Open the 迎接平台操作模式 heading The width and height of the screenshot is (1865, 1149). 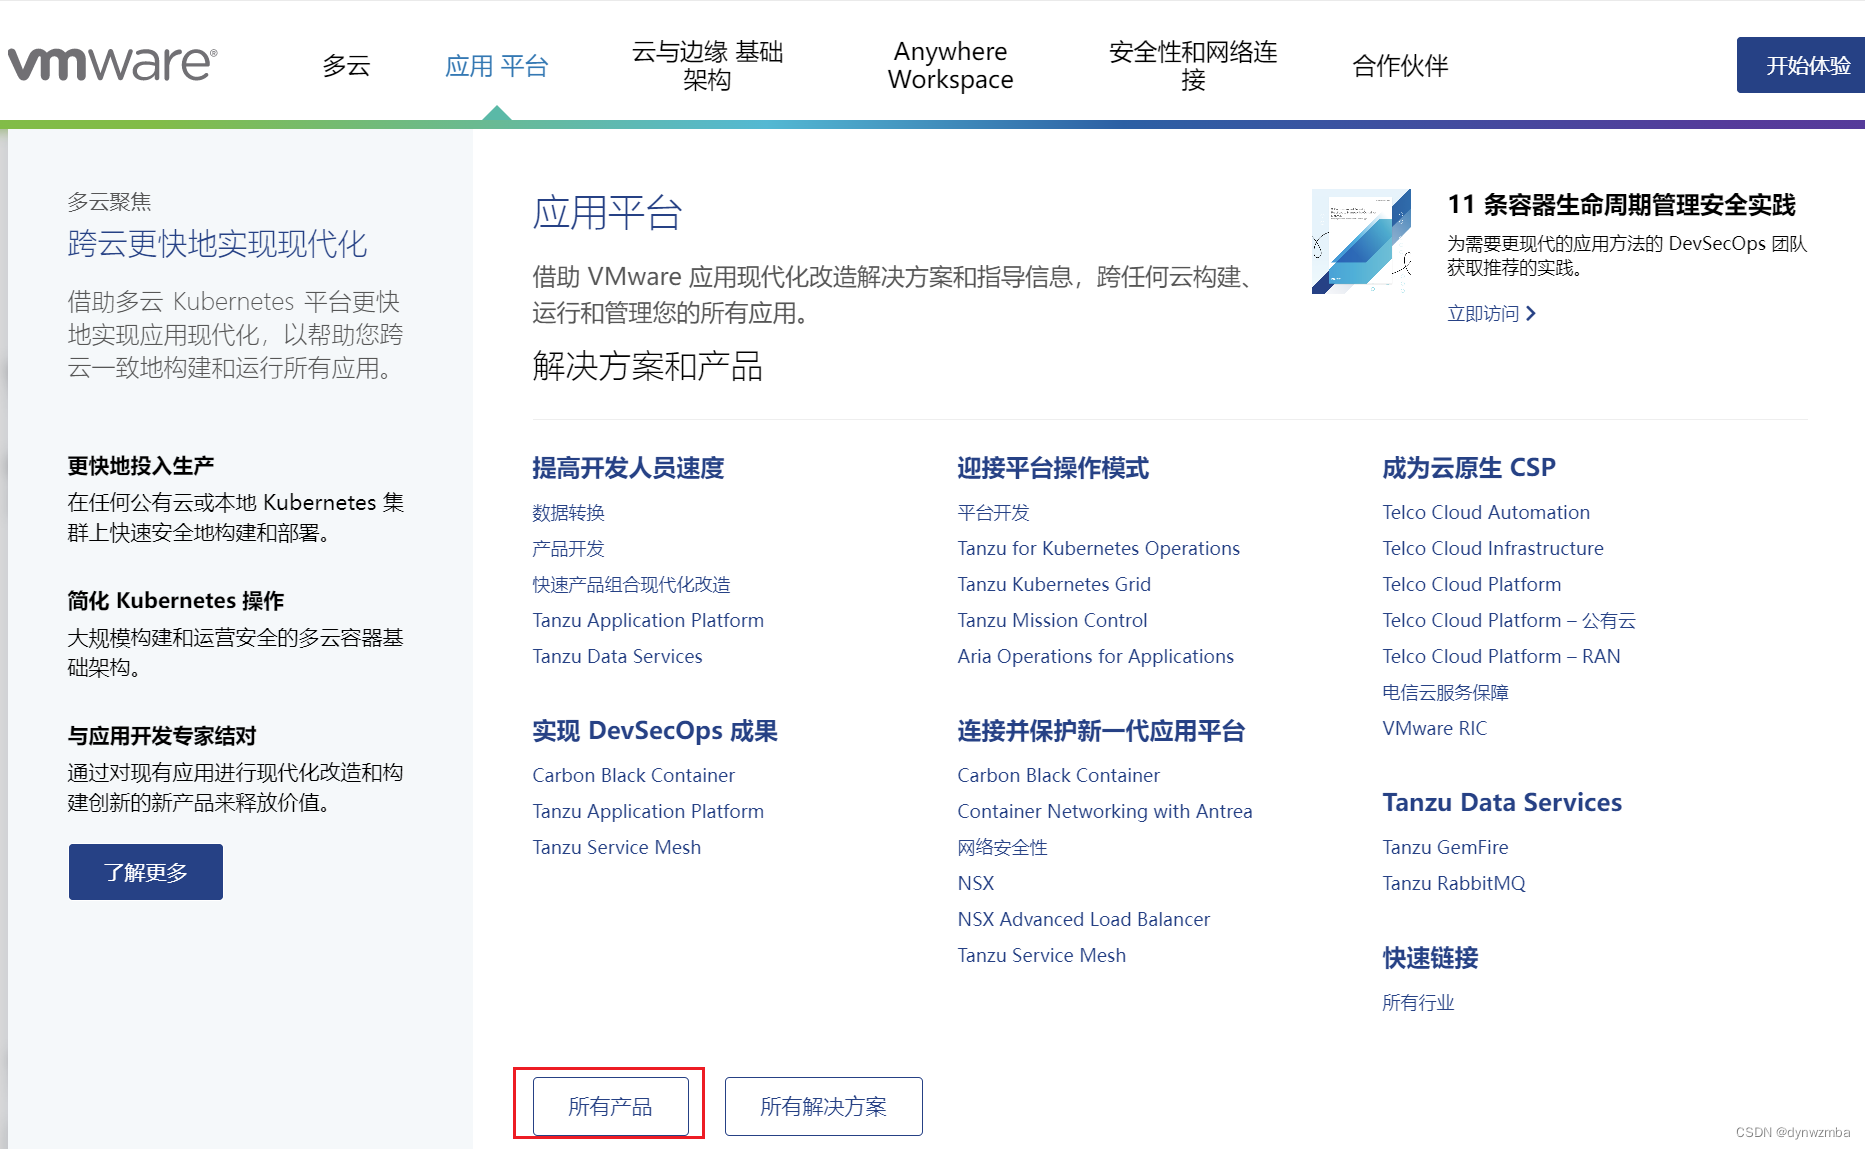(x=1053, y=468)
